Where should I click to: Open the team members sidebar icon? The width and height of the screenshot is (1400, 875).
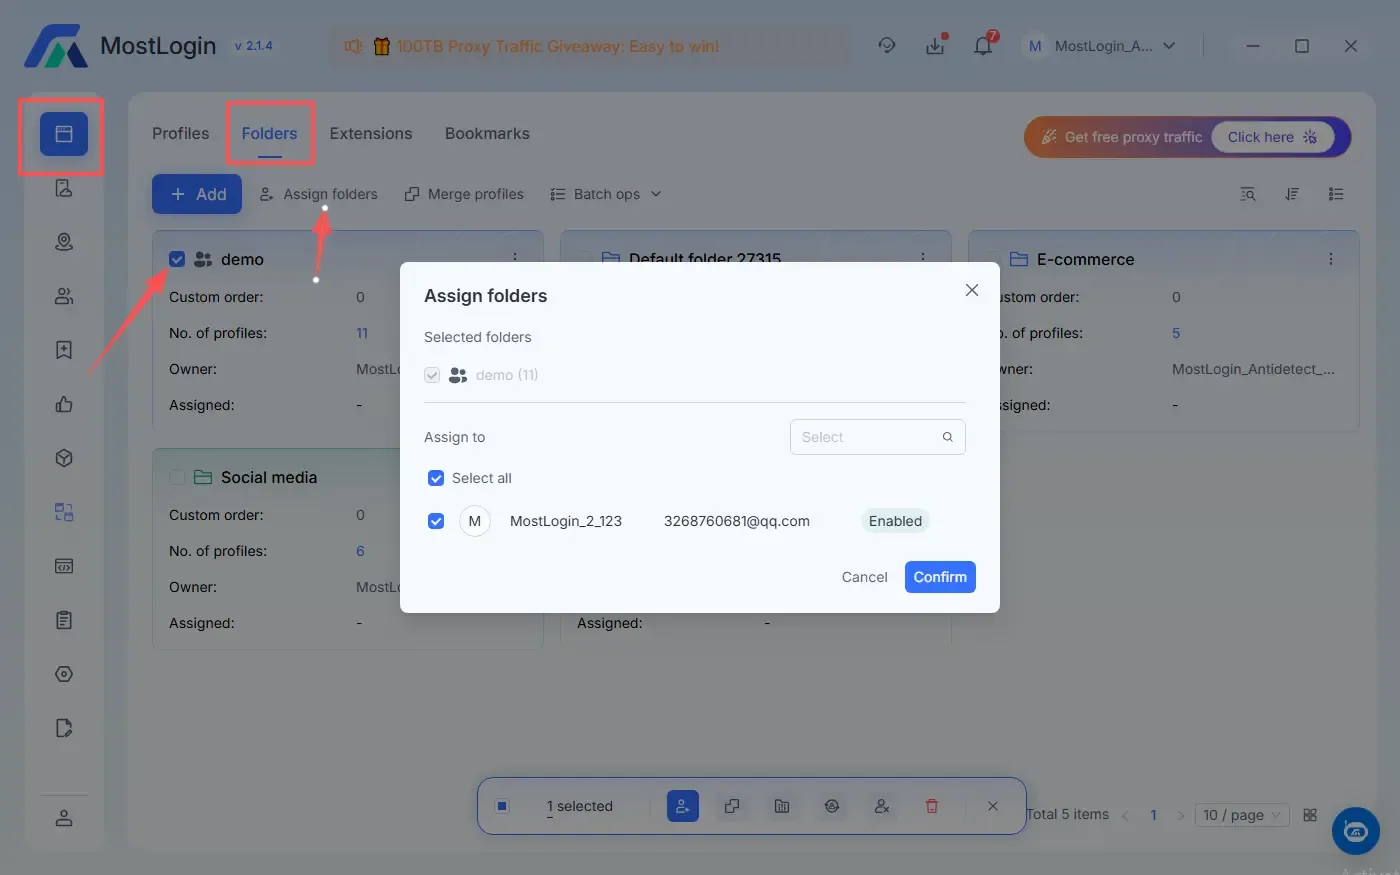click(64, 296)
